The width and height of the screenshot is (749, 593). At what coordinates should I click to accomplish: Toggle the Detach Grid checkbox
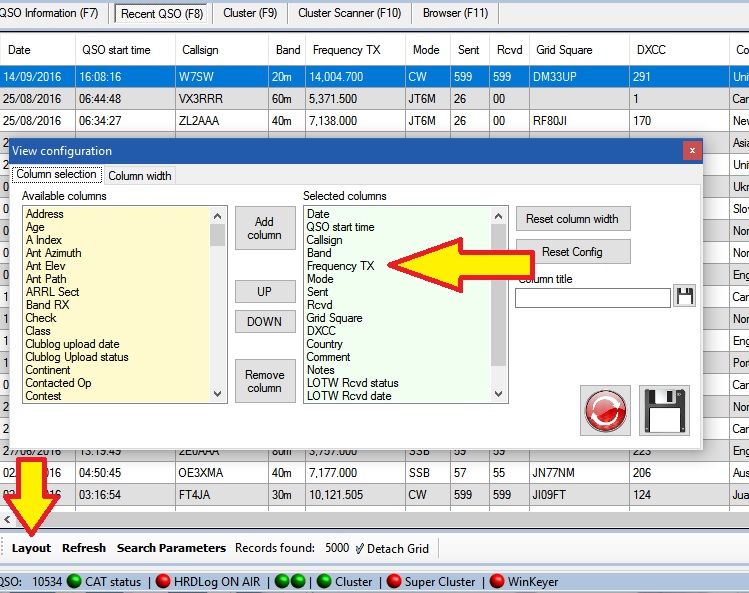[x=359, y=549]
